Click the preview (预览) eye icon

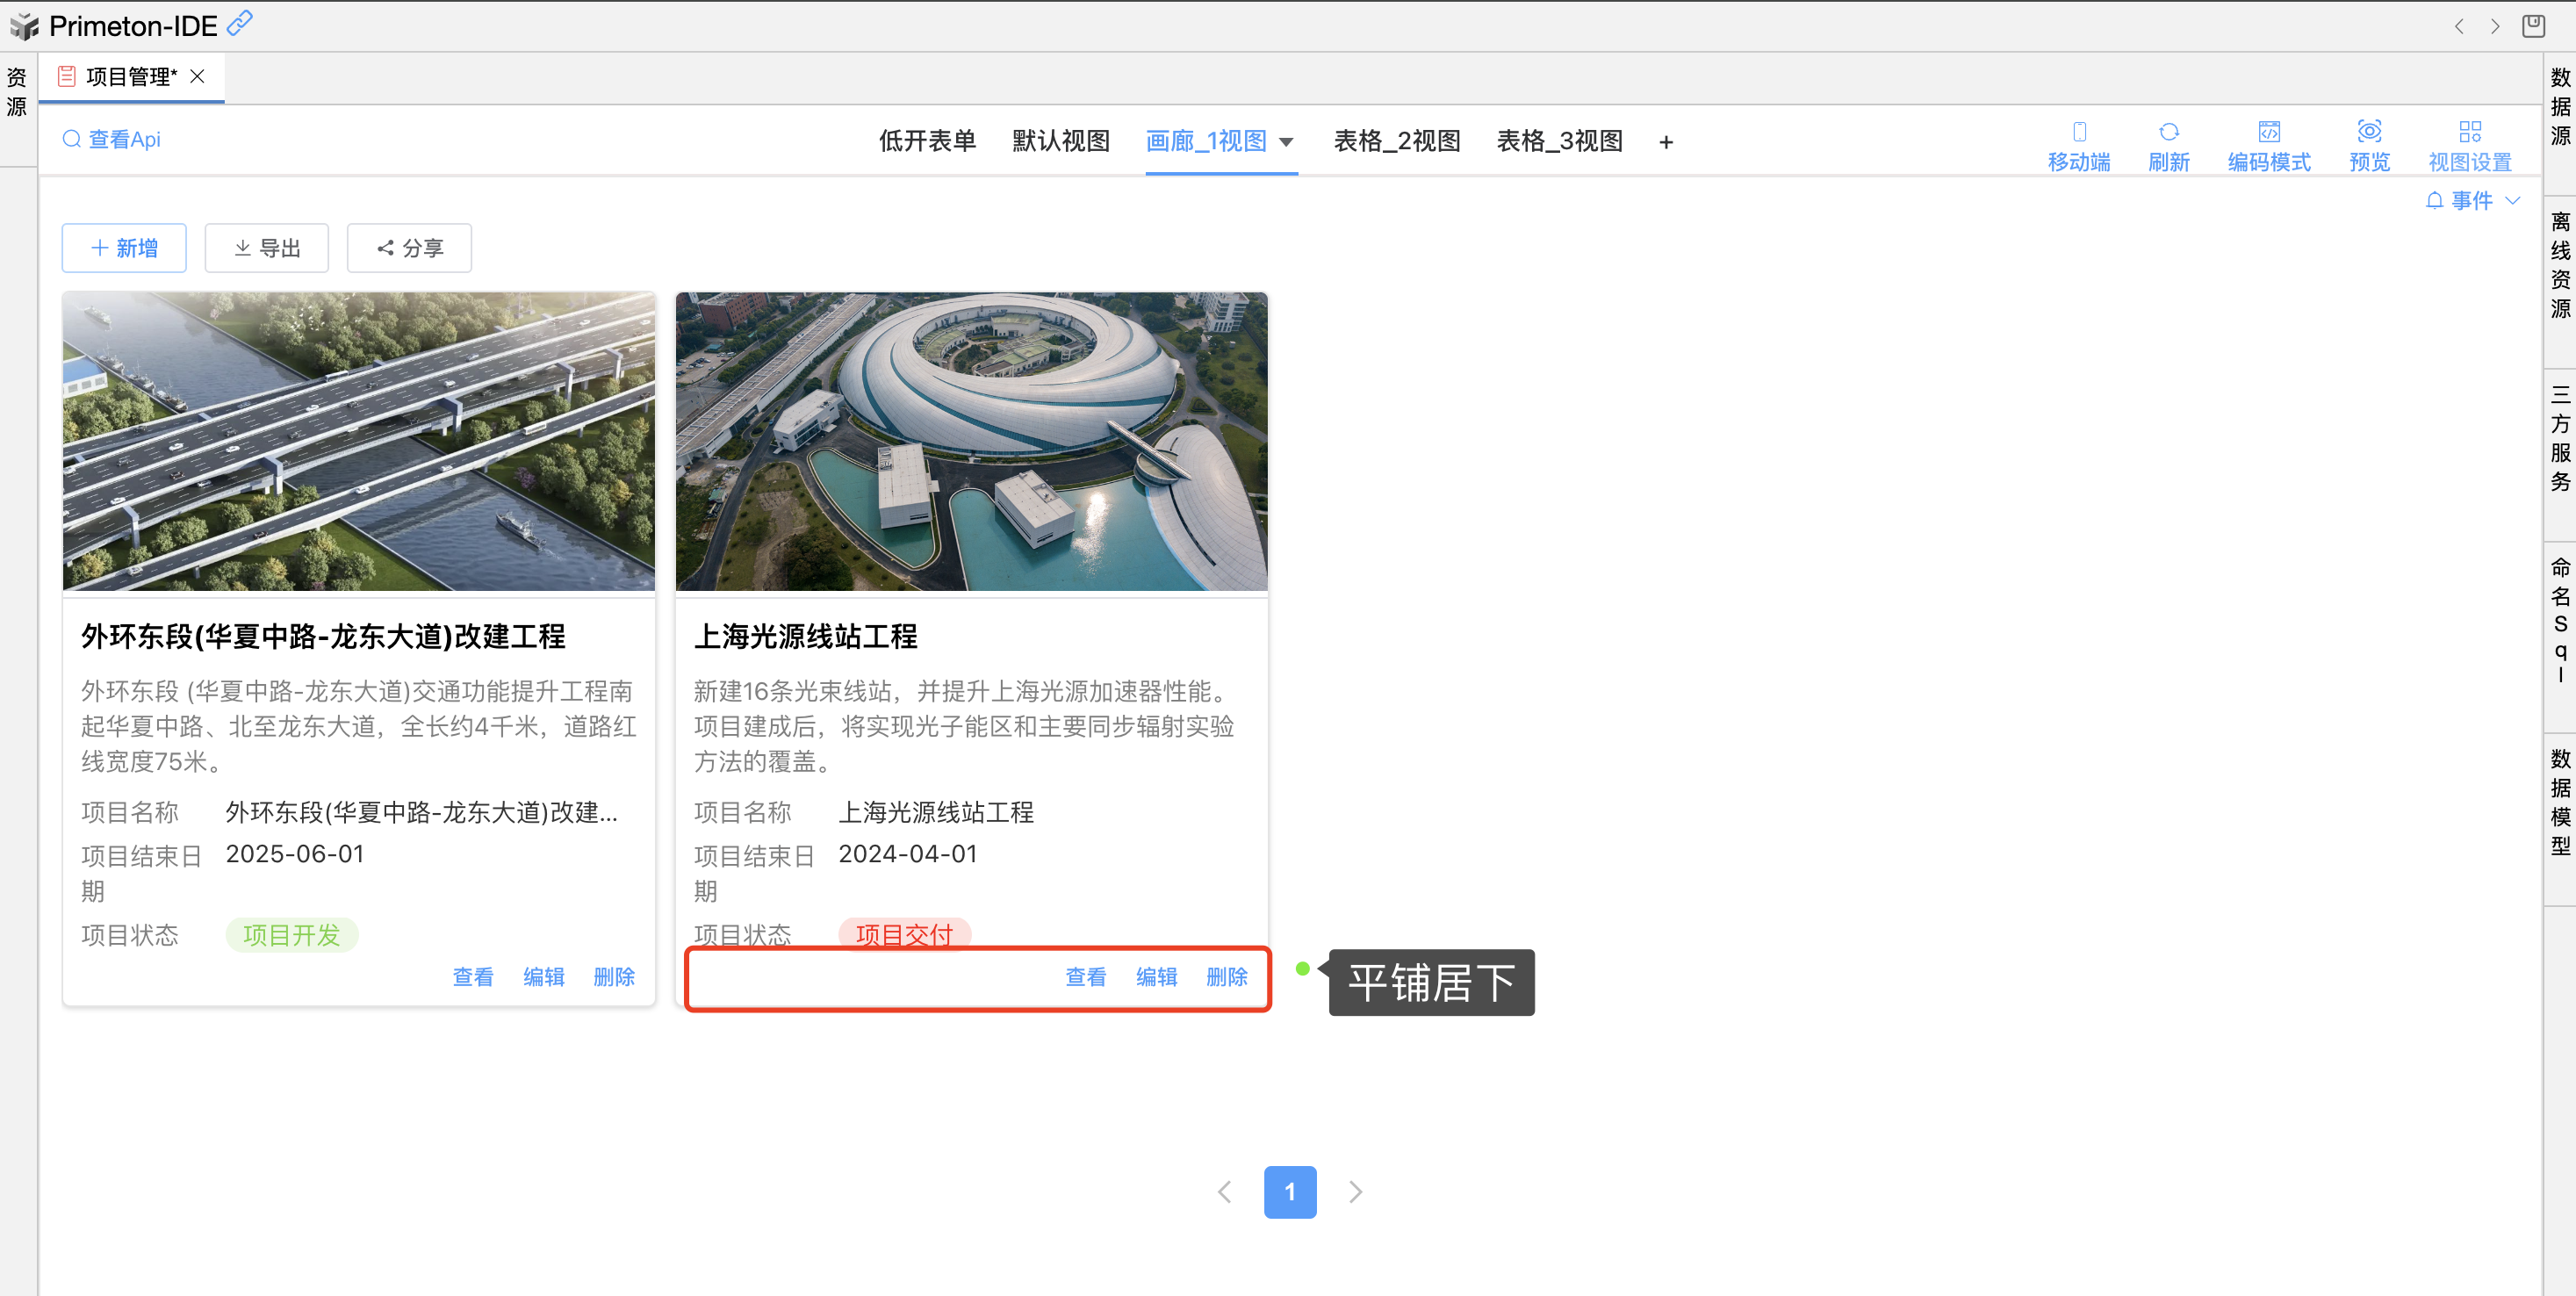click(2369, 132)
